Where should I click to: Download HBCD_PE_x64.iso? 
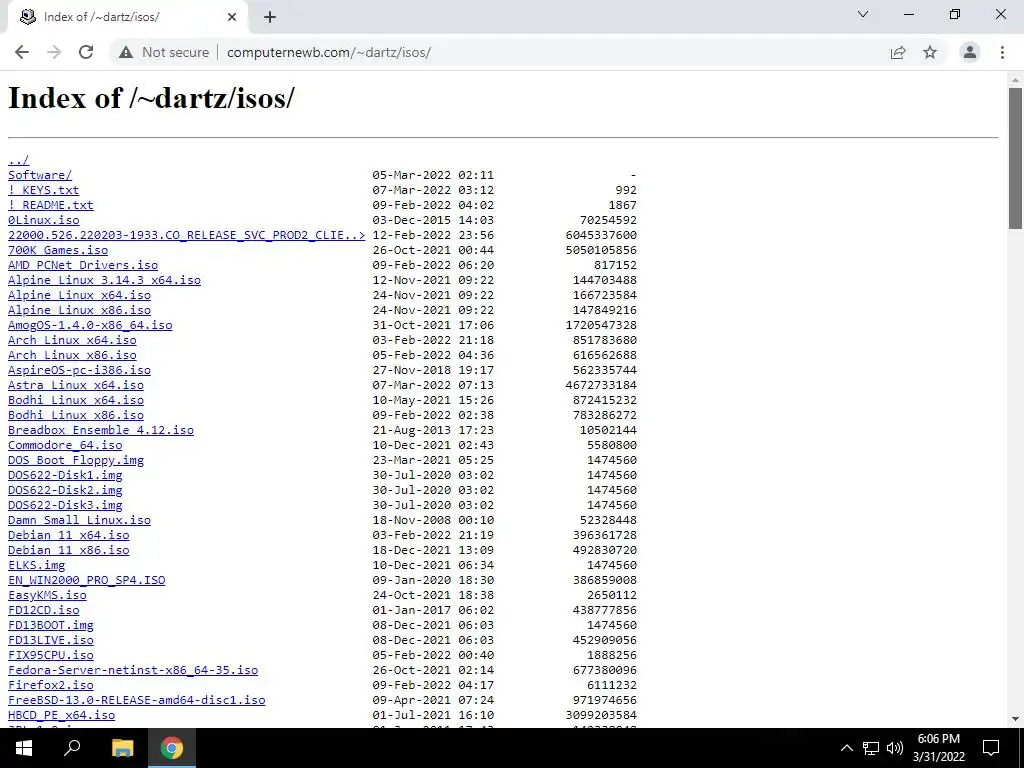(x=61, y=716)
